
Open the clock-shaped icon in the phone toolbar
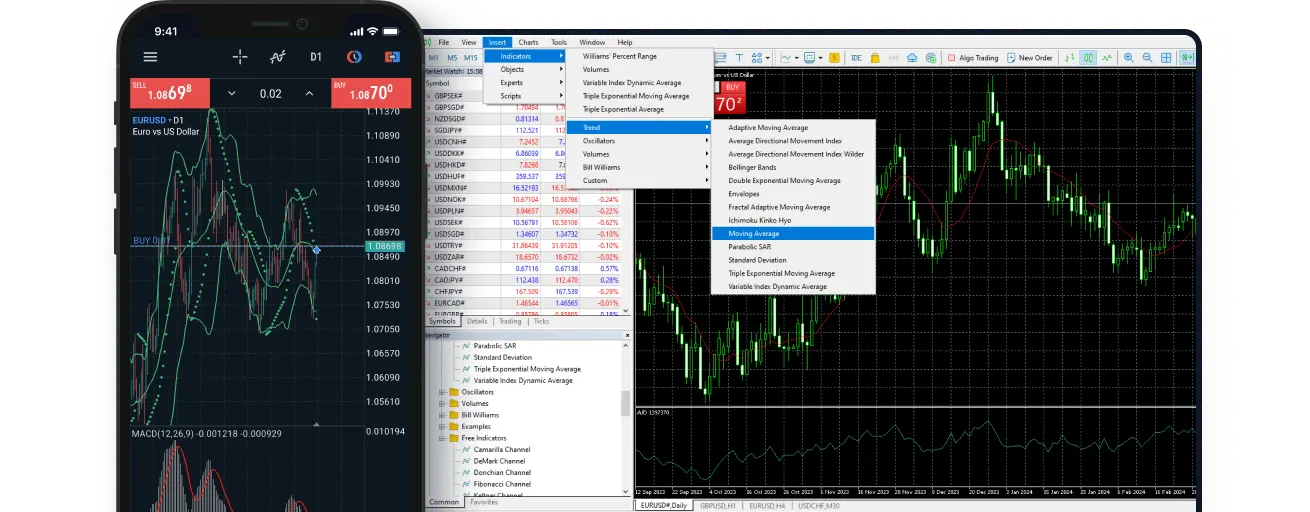(x=354, y=57)
